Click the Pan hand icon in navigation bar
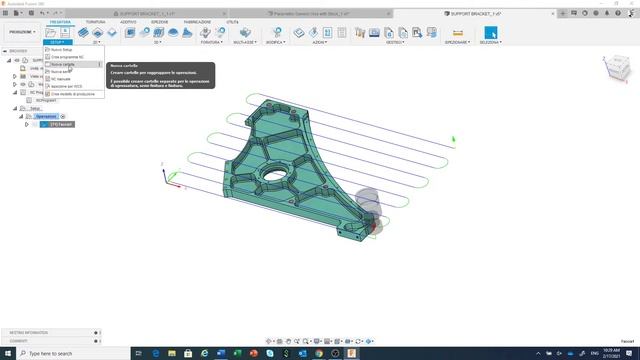The image size is (640, 360). pos(288,341)
